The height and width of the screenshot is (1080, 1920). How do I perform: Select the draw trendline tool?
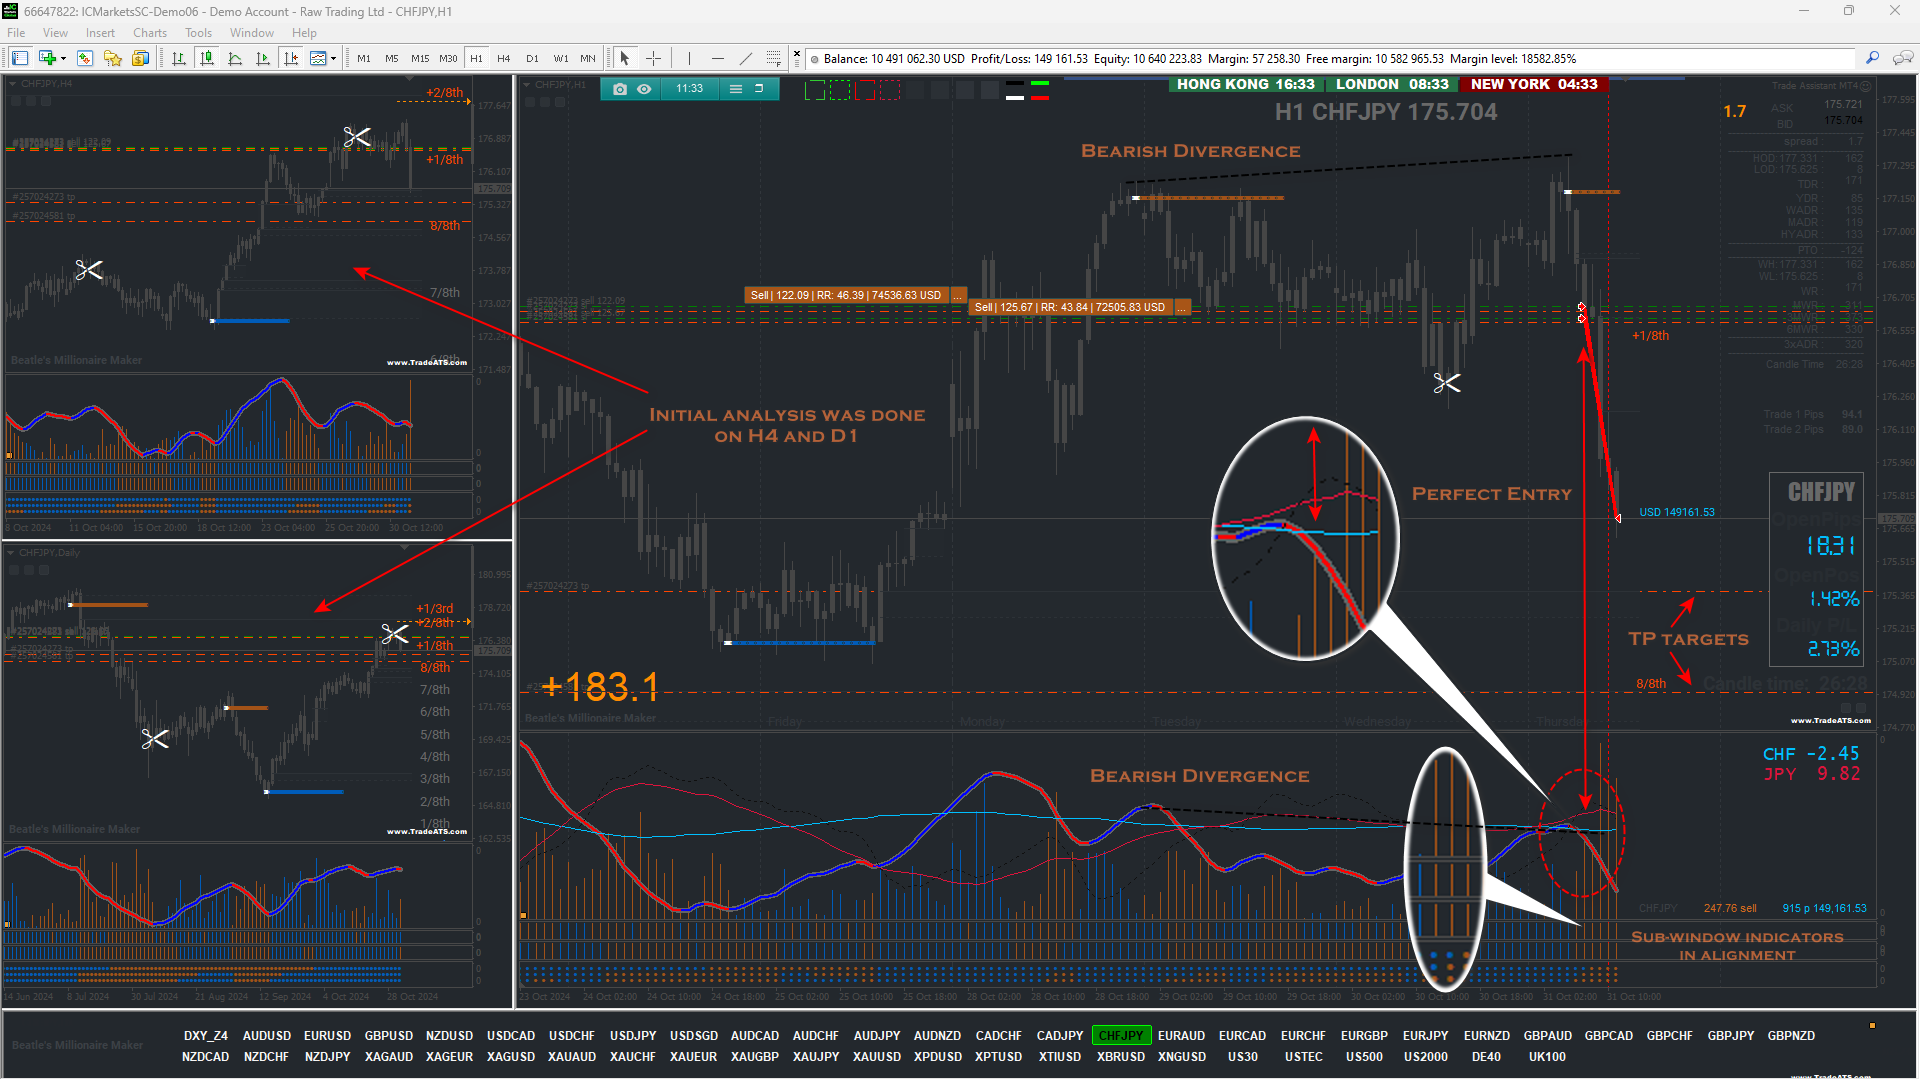coord(746,59)
